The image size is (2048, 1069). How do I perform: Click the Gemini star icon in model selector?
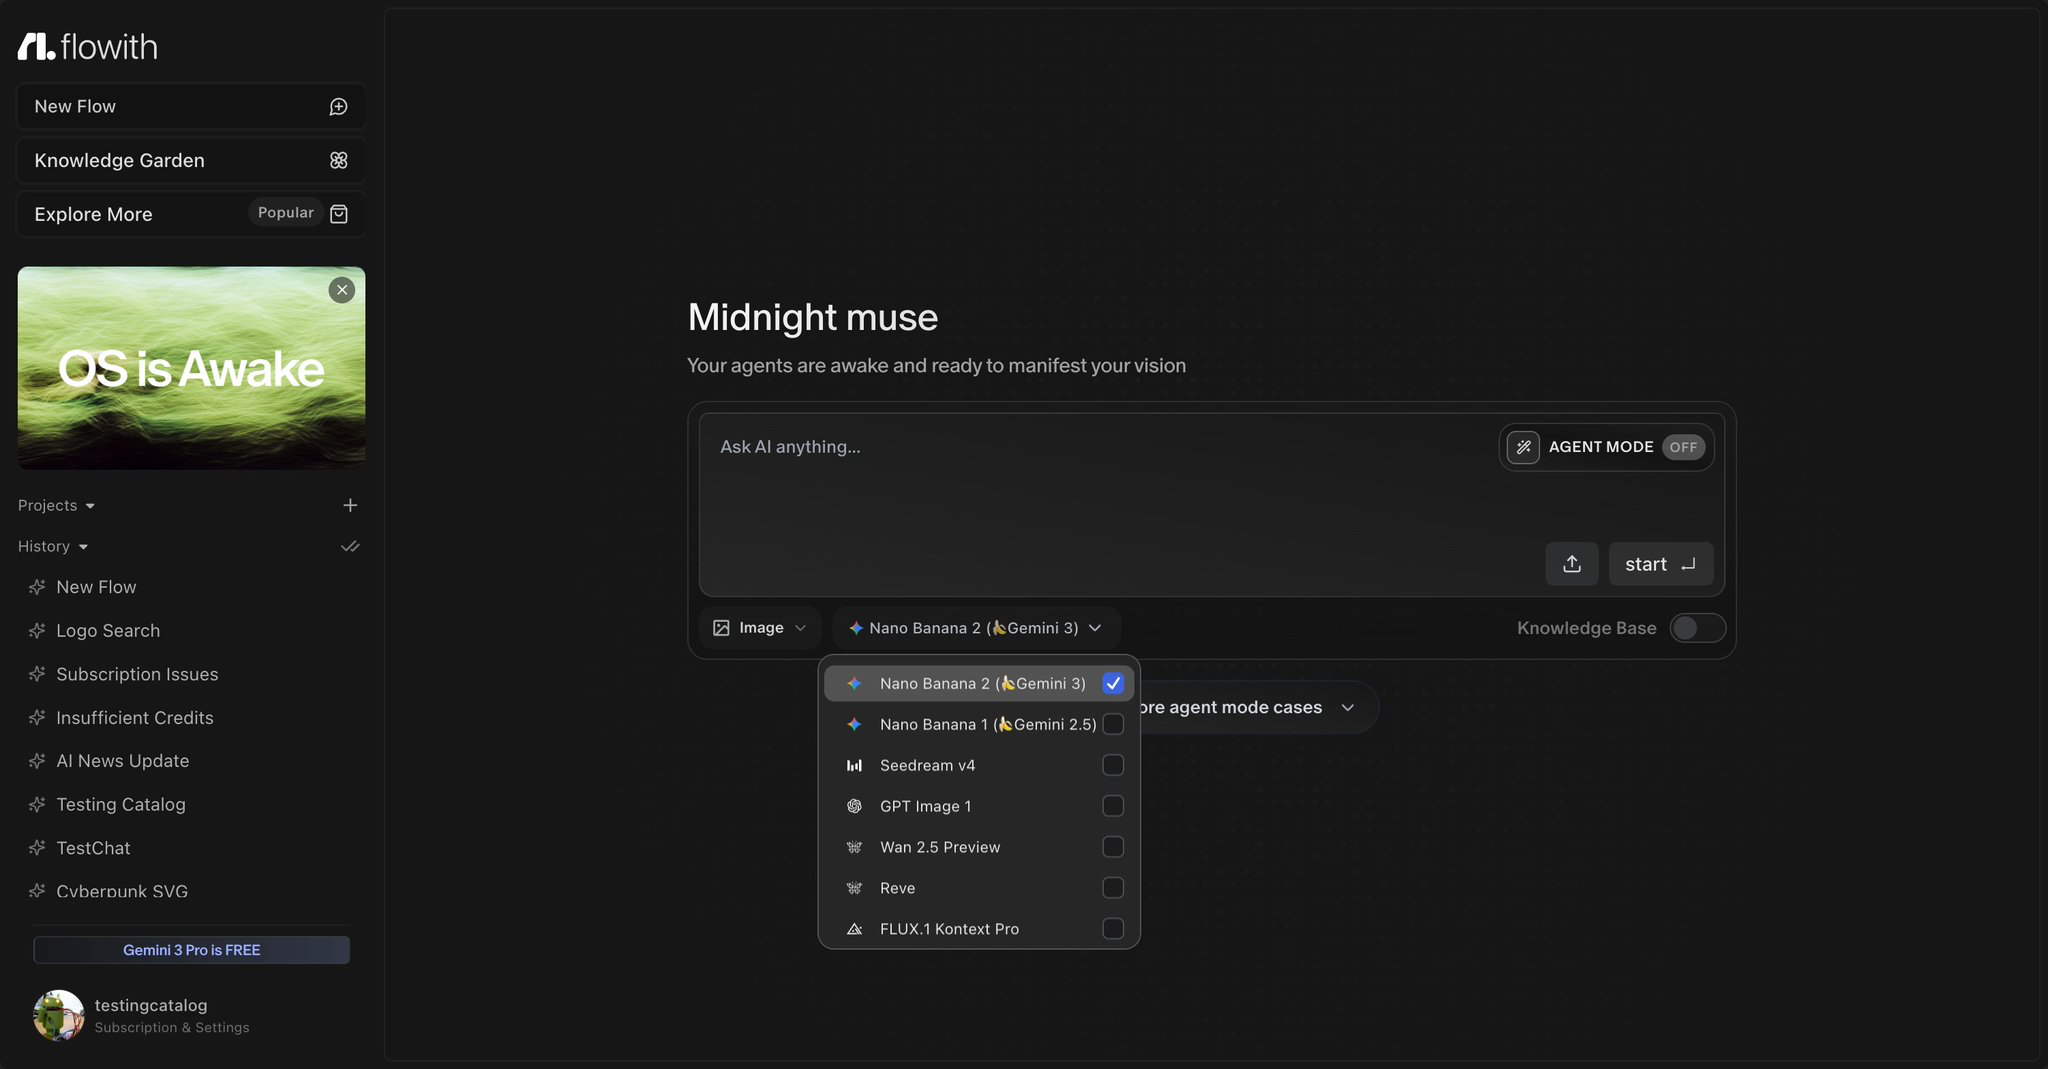coord(856,628)
